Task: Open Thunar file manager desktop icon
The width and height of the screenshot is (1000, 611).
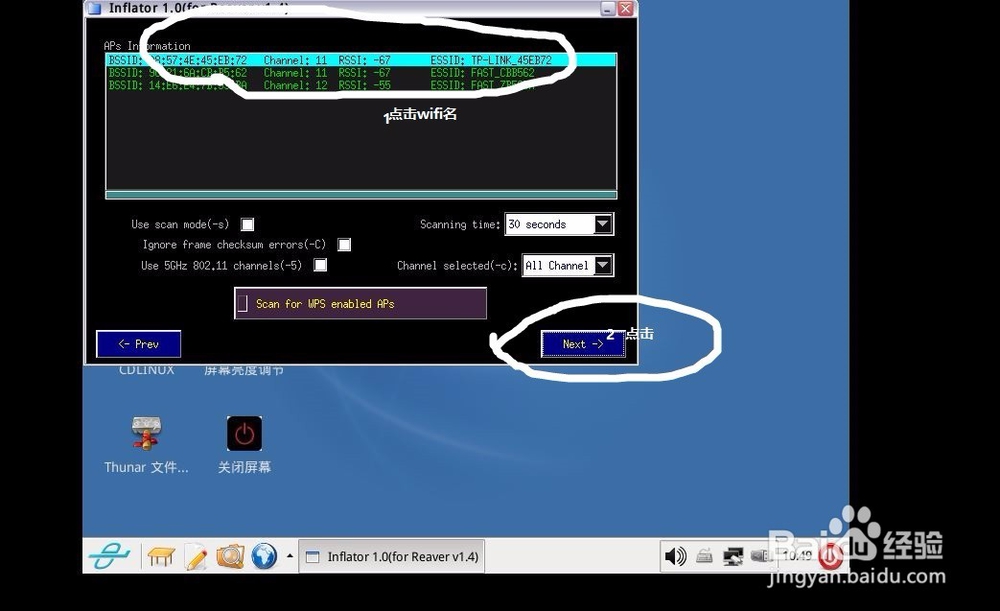Action: [x=146, y=445]
